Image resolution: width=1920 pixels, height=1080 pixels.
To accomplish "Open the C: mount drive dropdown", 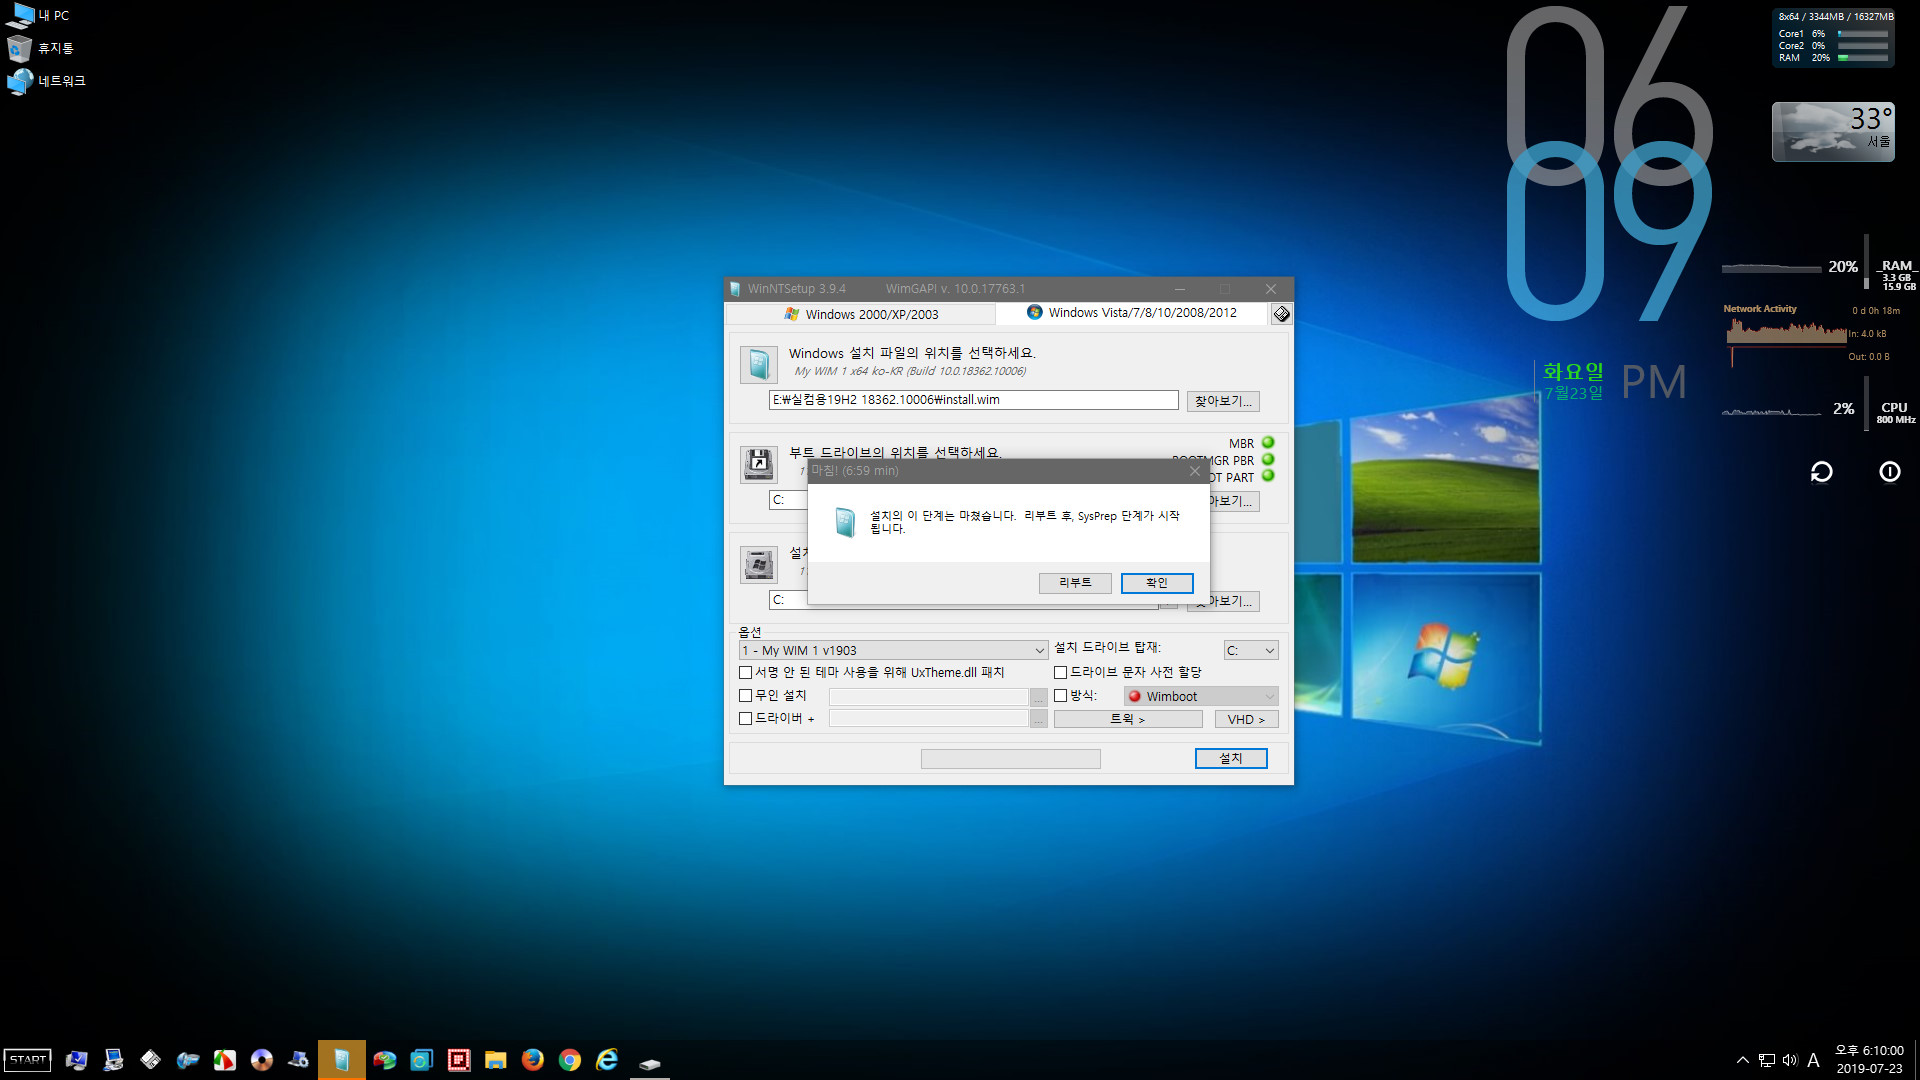I will click(x=1251, y=650).
